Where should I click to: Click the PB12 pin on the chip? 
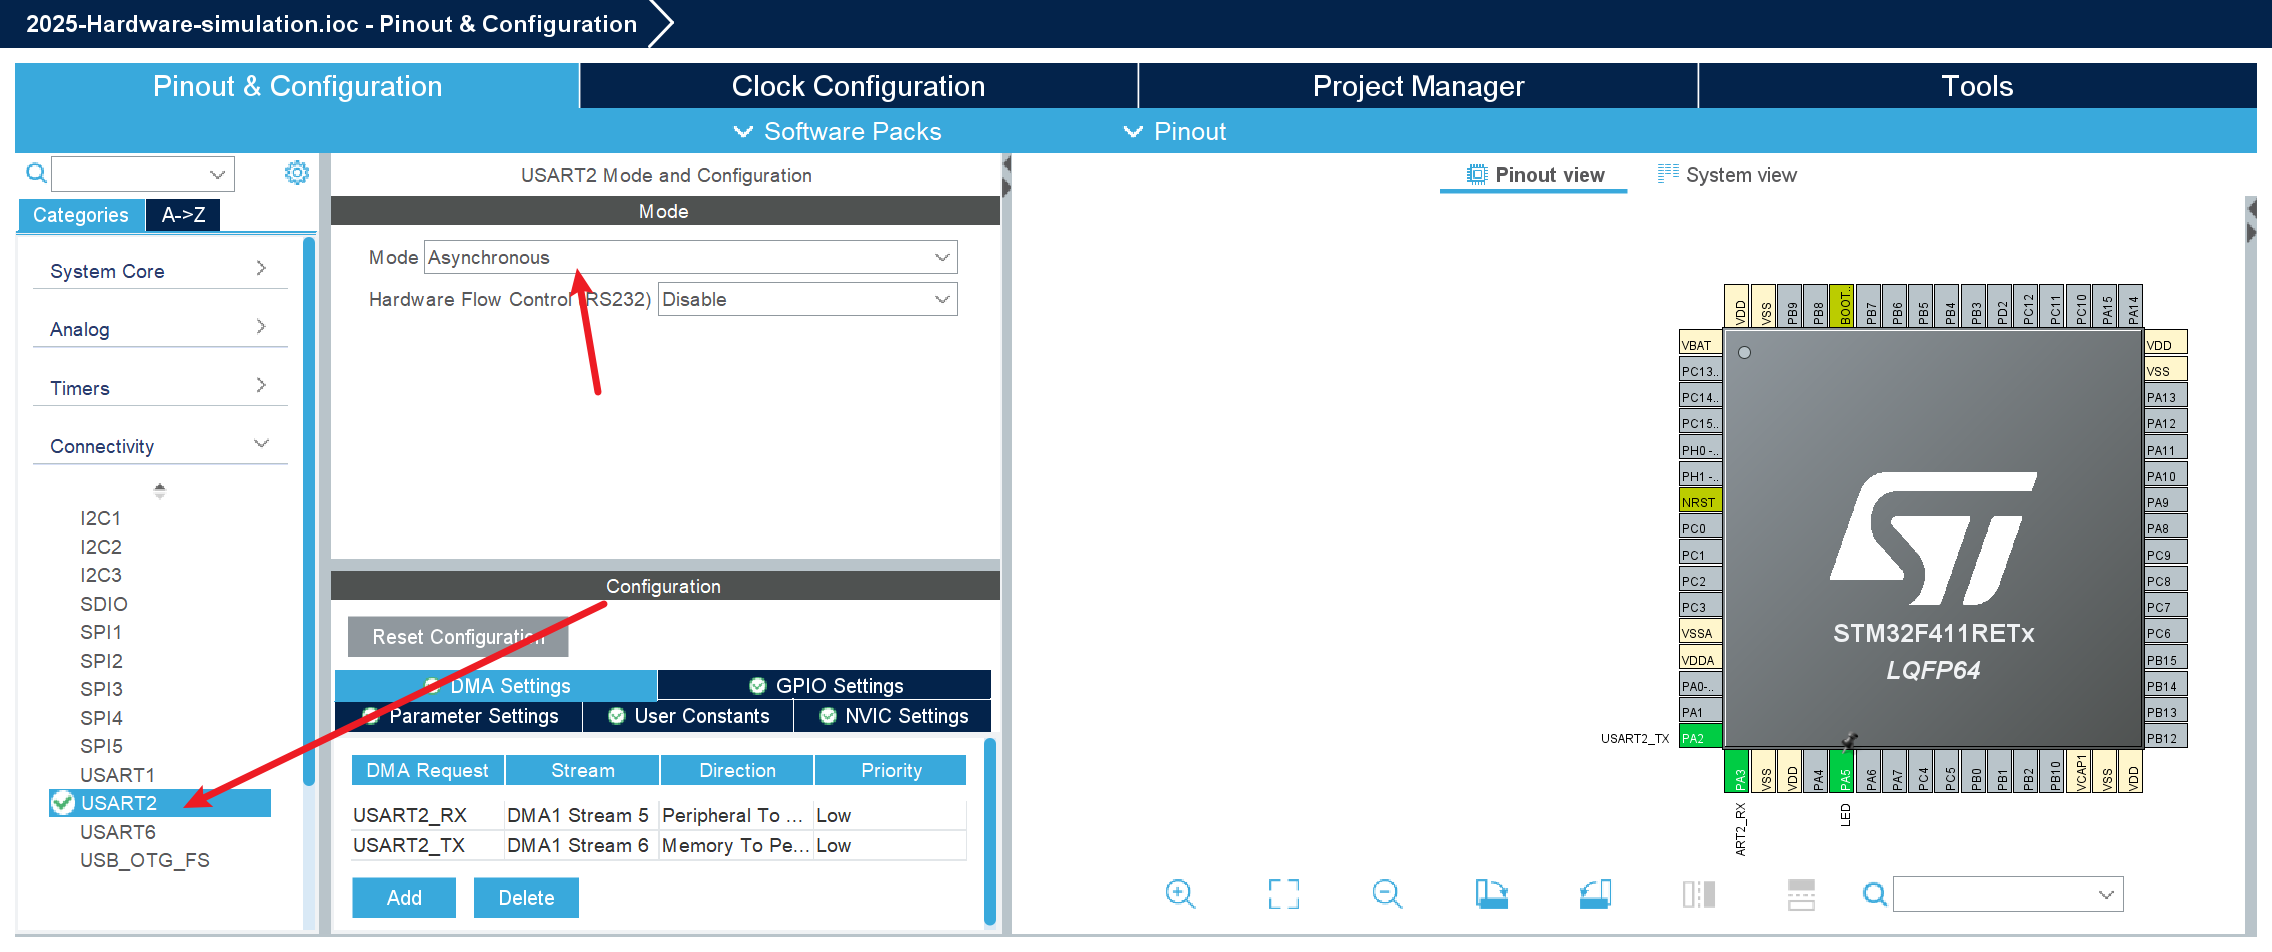tap(2166, 737)
